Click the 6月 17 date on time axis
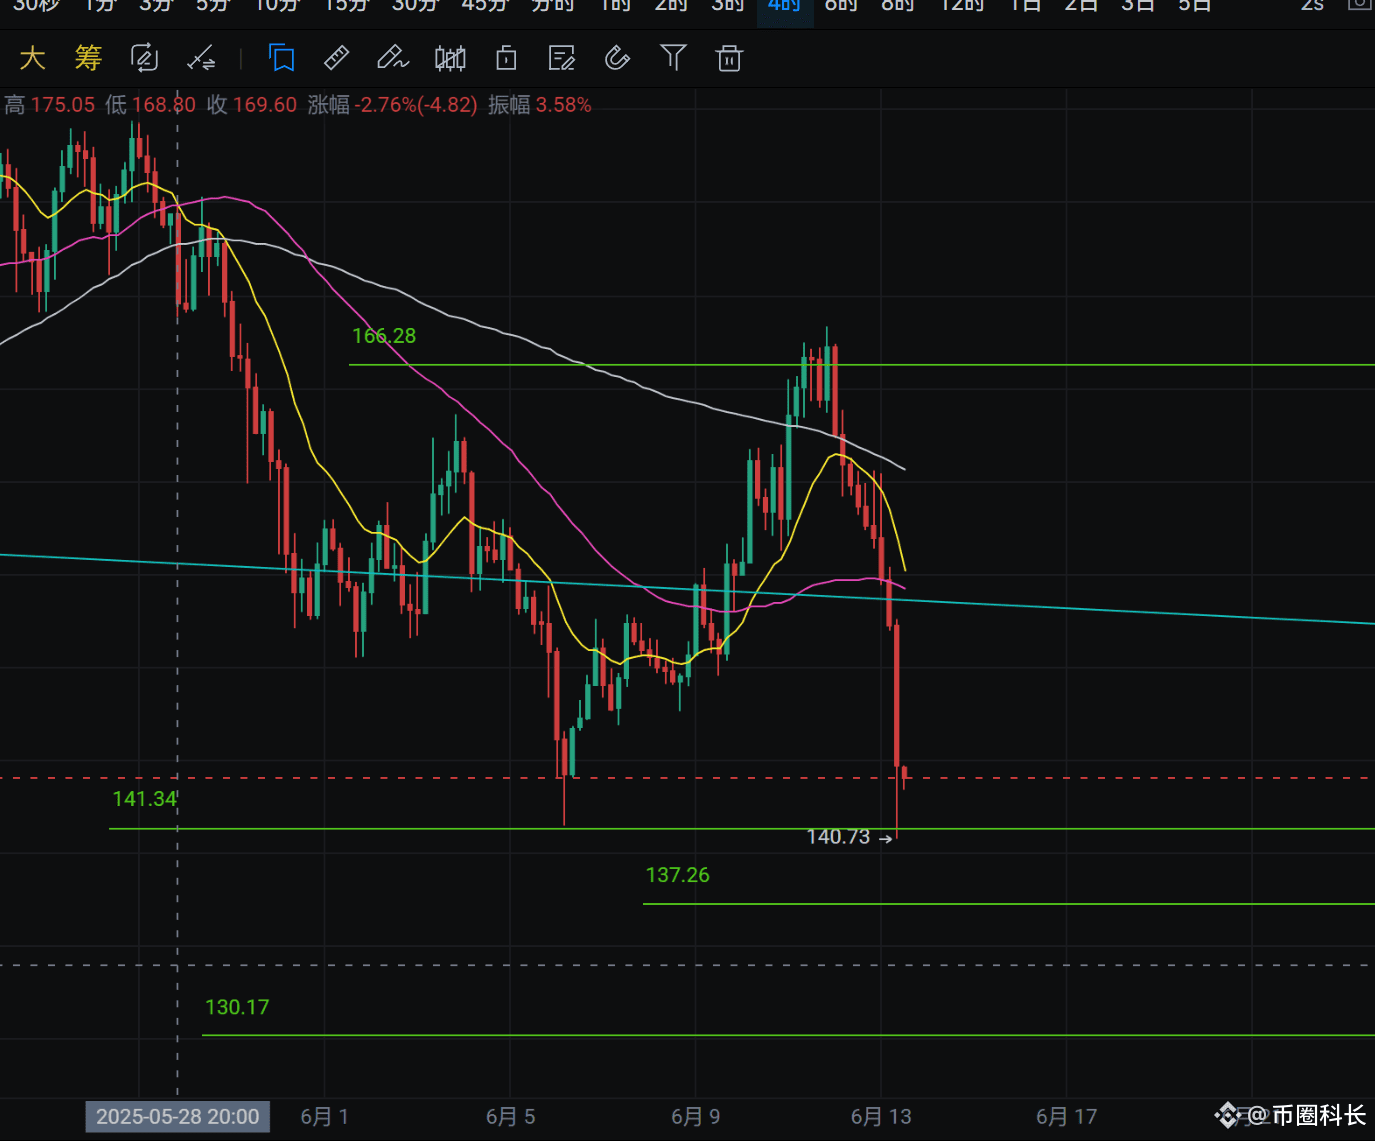The width and height of the screenshot is (1375, 1141). pos(1066,1117)
